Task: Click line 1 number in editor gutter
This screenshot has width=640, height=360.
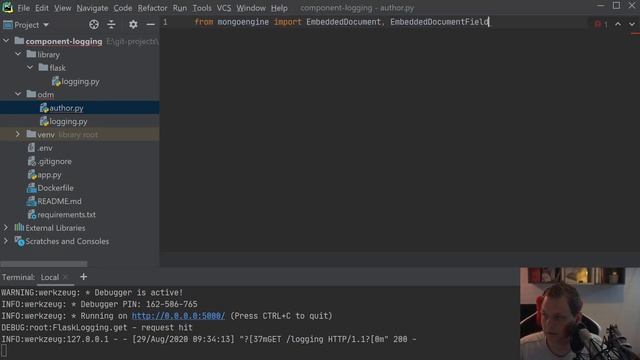Action: click(165, 22)
